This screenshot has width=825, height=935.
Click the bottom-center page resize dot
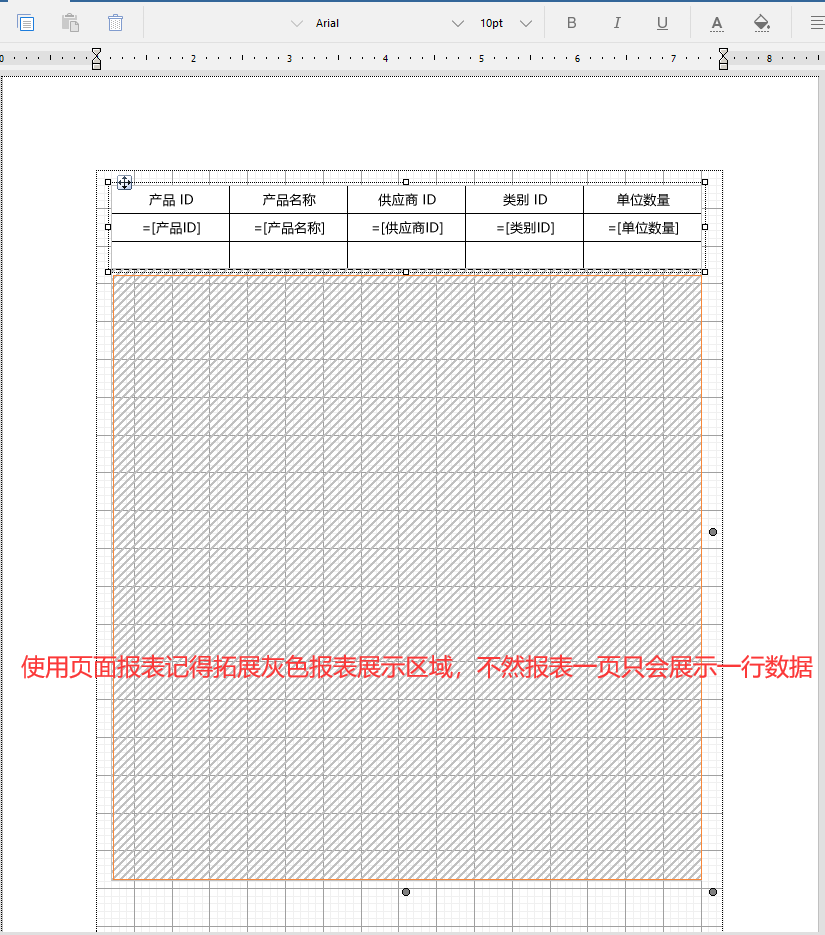click(x=406, y=892)
